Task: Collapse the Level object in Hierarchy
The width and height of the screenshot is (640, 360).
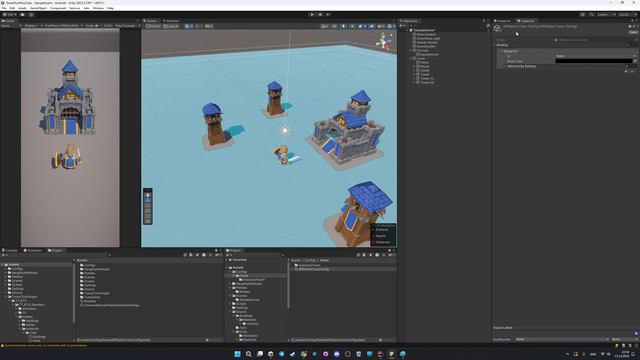Action: pyautogui.click(x=411, y=58)
